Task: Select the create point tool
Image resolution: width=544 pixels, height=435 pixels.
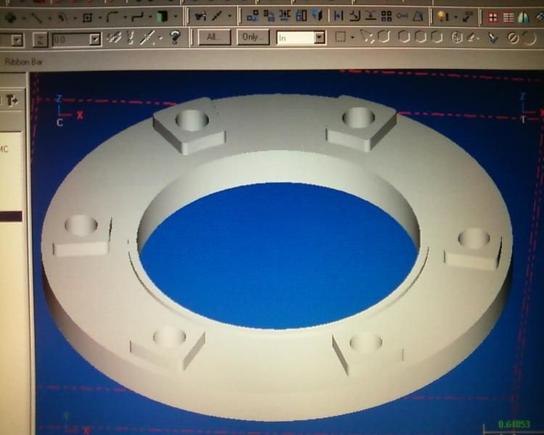Action: (10, 17)
